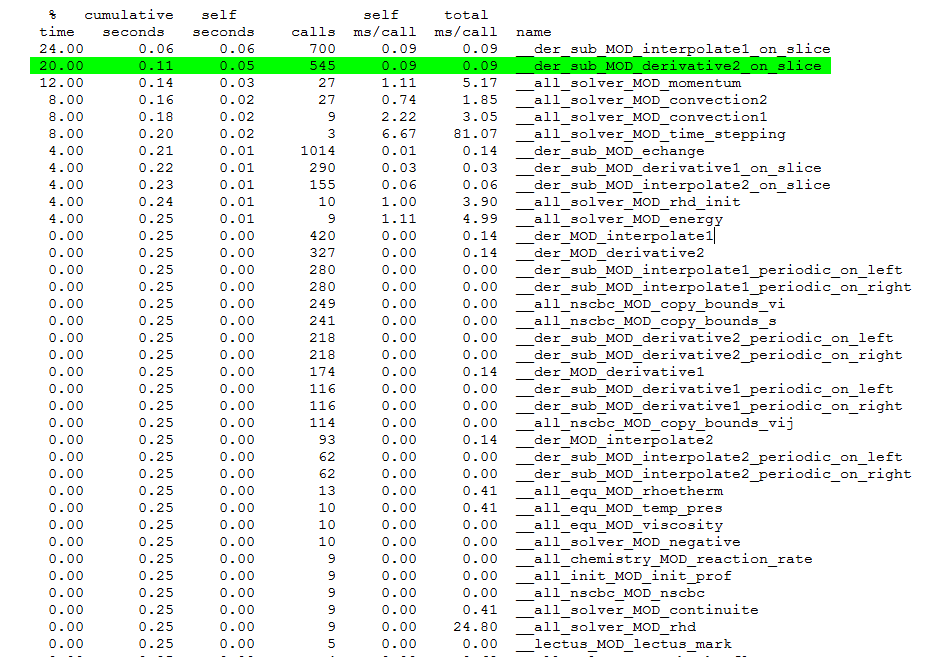Click __all_nscbc_MOD_copy_bounds_s name

[646, 321]
